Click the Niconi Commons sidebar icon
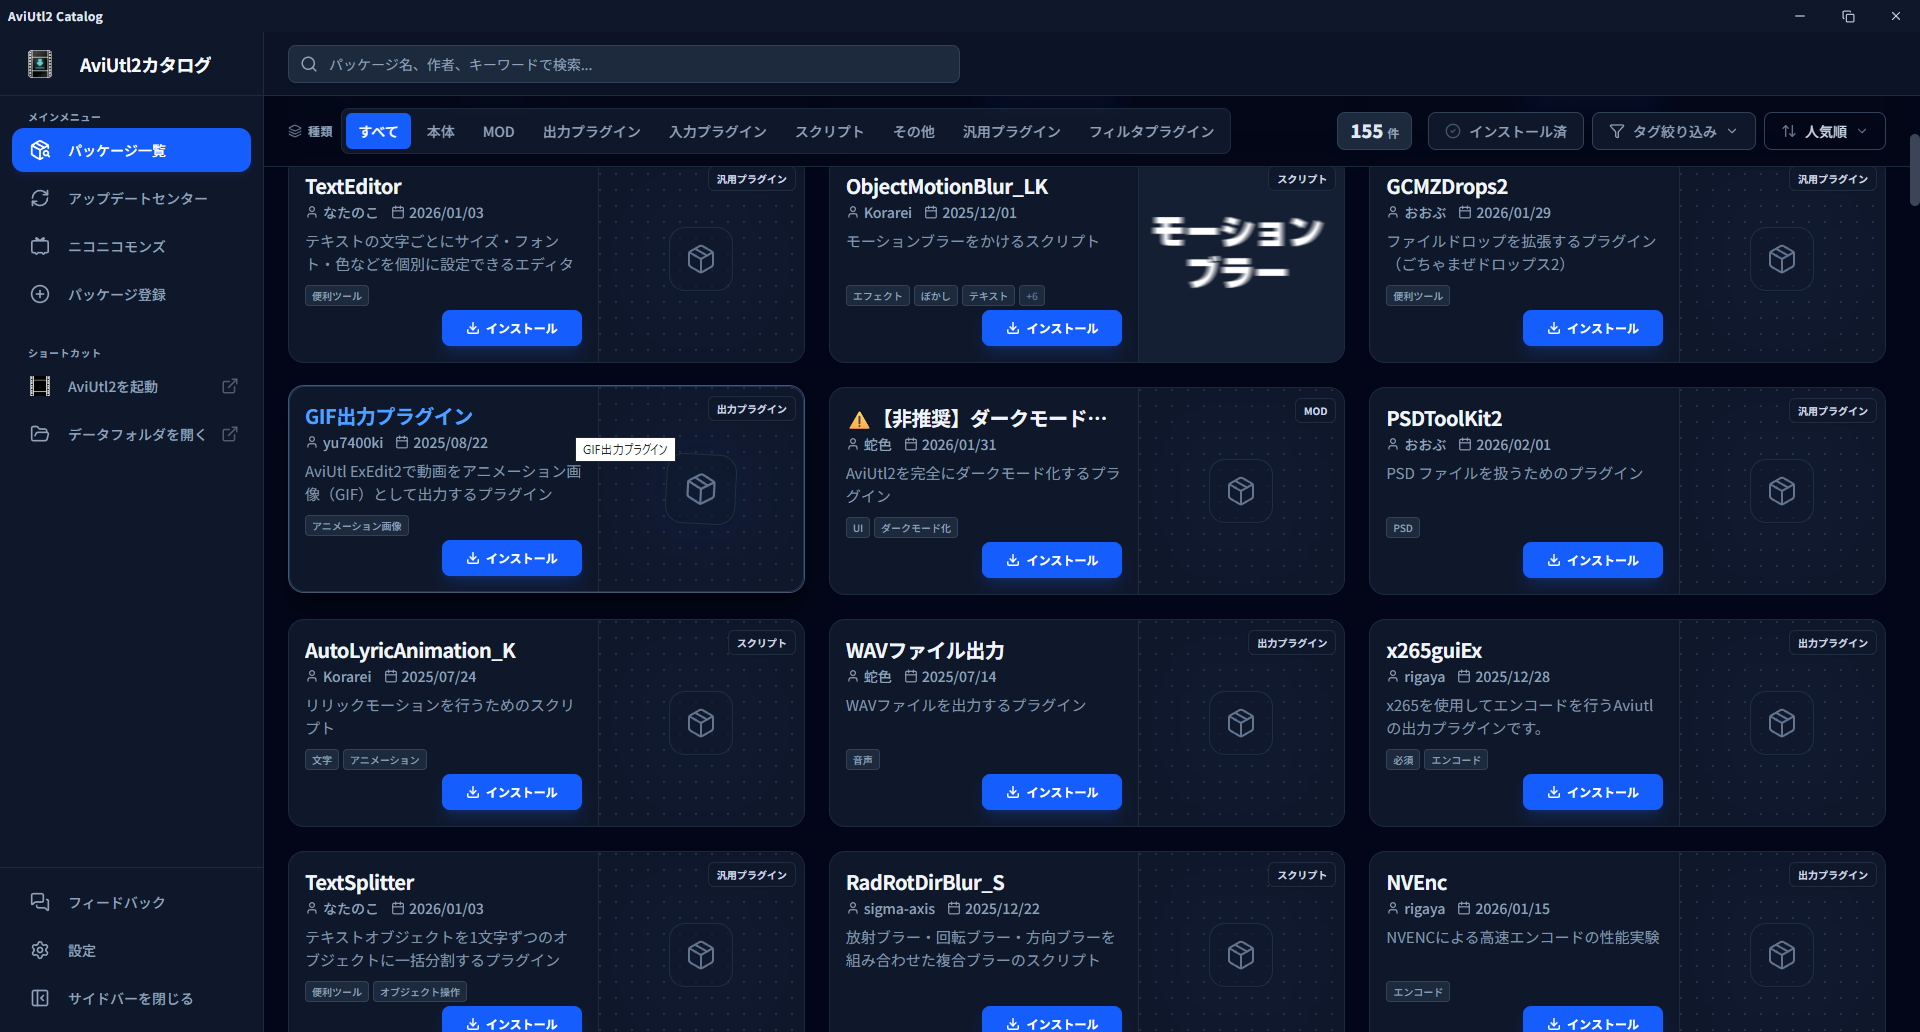The image size is (1920, 1032). point(40,246)
